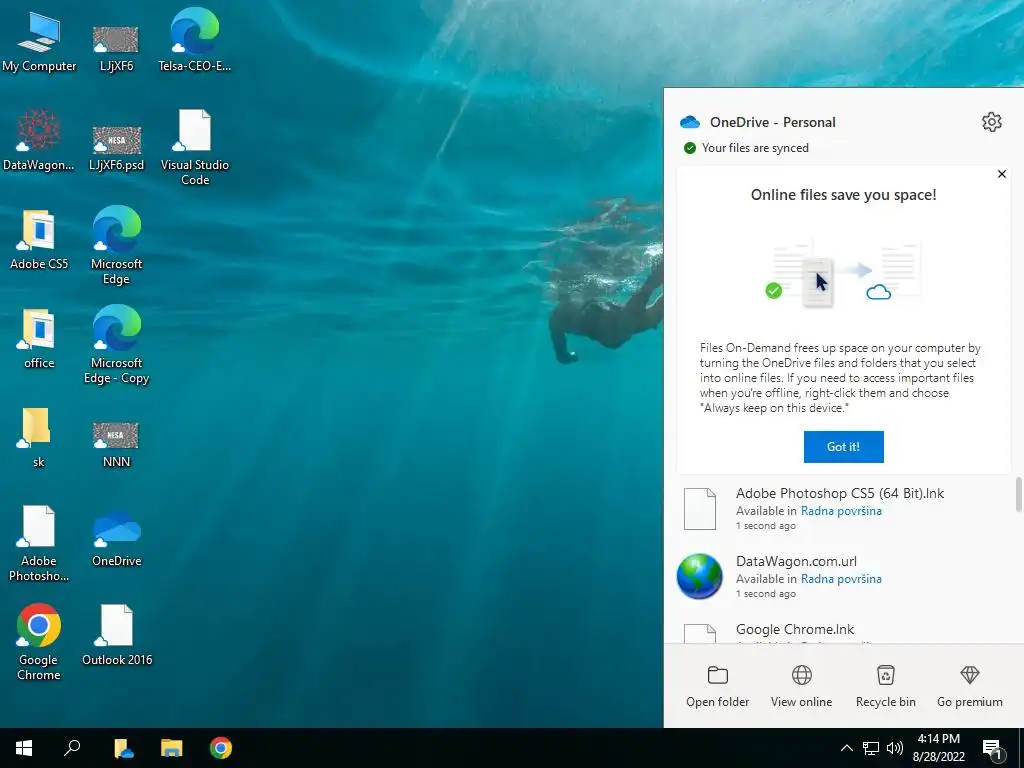The height and width of the screenshot is (768, 1024).
Task: Open File Explorer from taskbar
Action: pos(172,748)
